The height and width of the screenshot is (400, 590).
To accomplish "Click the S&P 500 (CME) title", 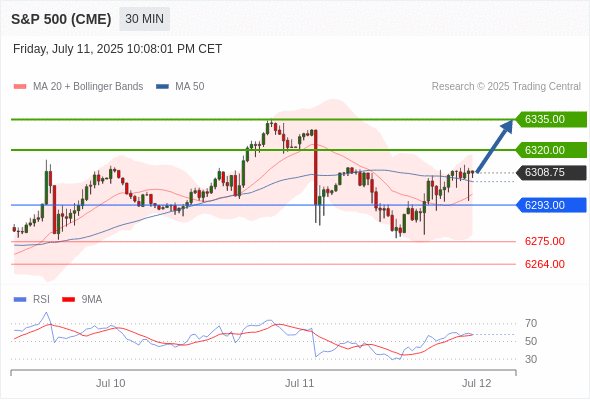I will coord(61,19).
